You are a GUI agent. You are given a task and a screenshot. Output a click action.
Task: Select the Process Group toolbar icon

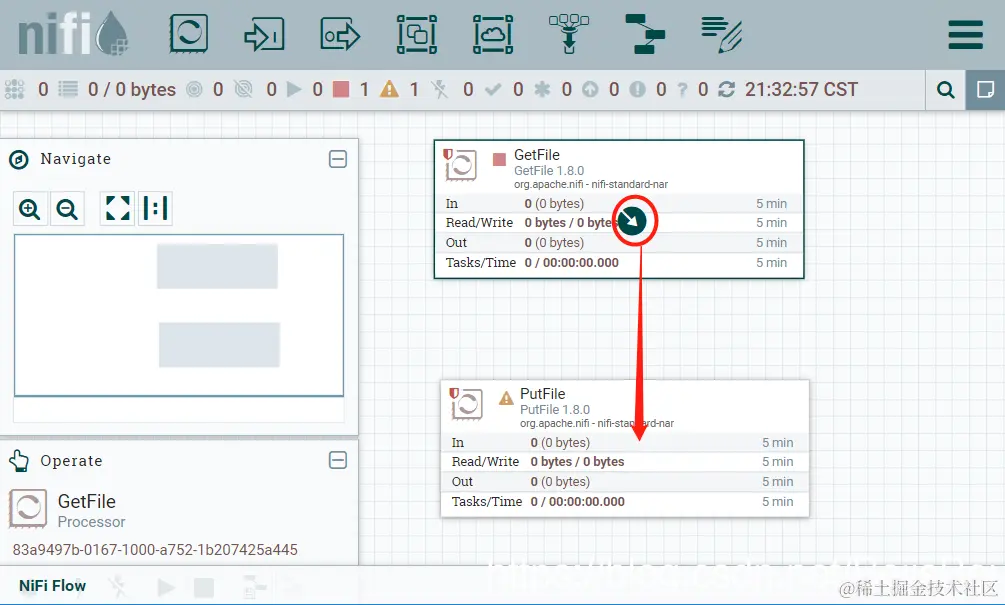click(417, 34)
